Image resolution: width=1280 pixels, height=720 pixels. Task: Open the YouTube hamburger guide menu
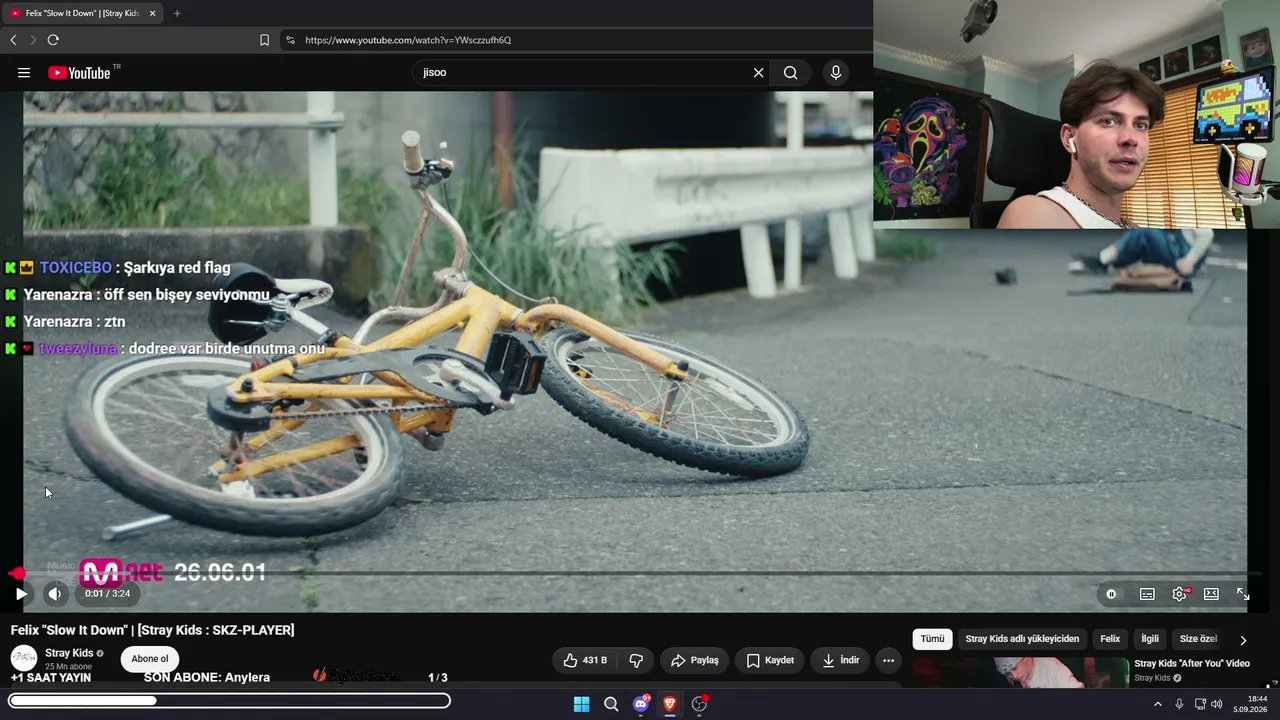24,73
